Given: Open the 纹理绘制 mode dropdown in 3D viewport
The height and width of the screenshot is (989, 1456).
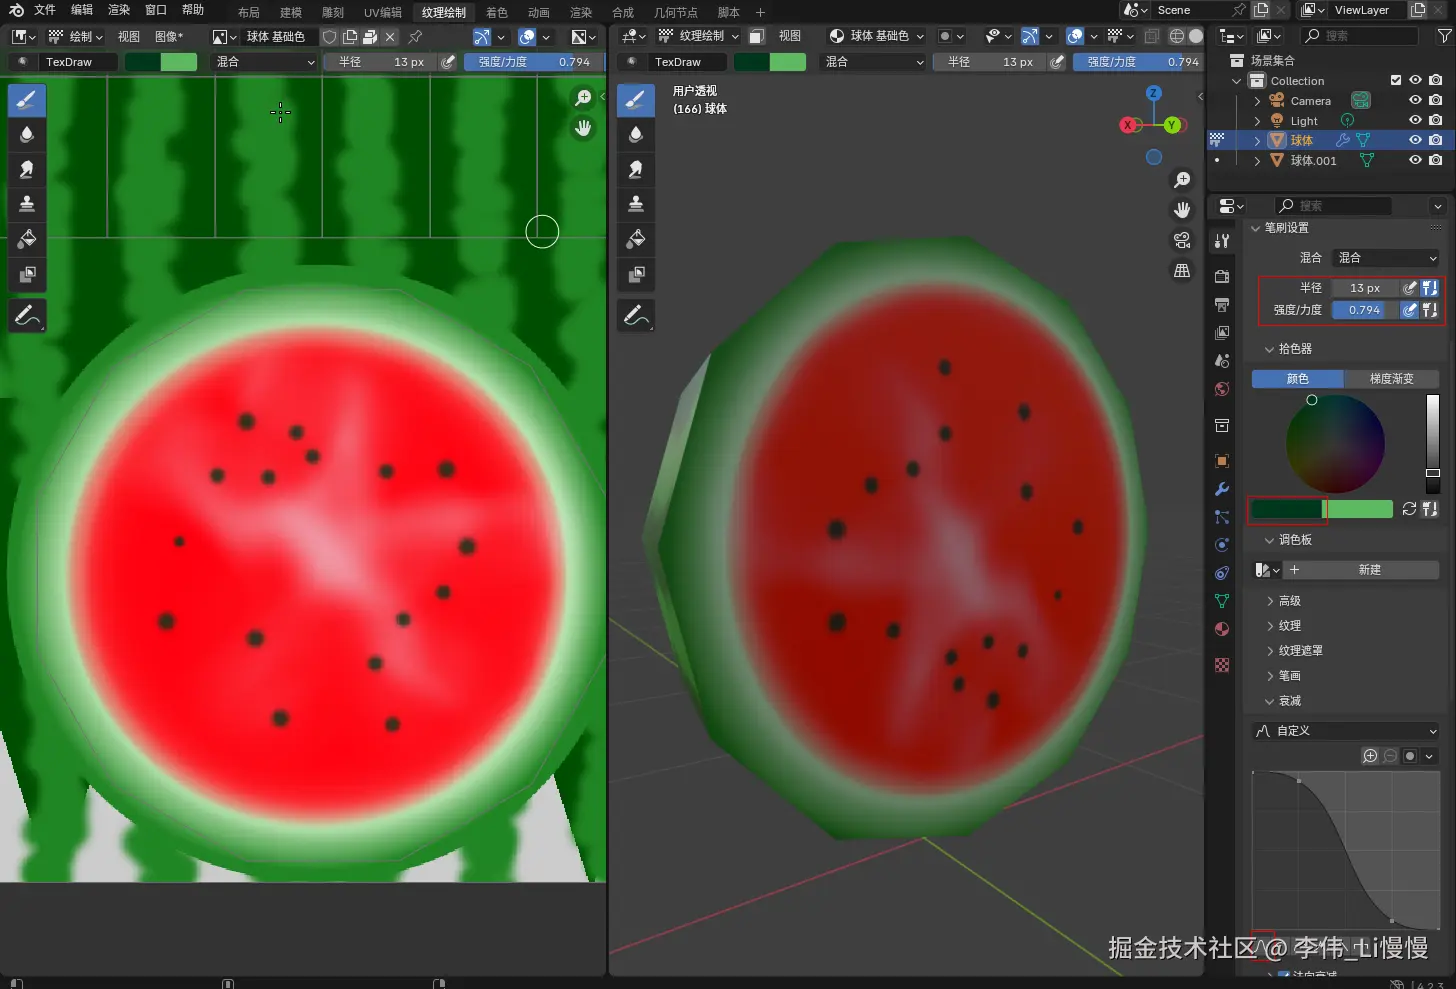Looking at the screenshot, I should pyautogui.click(x=698, y=36).
